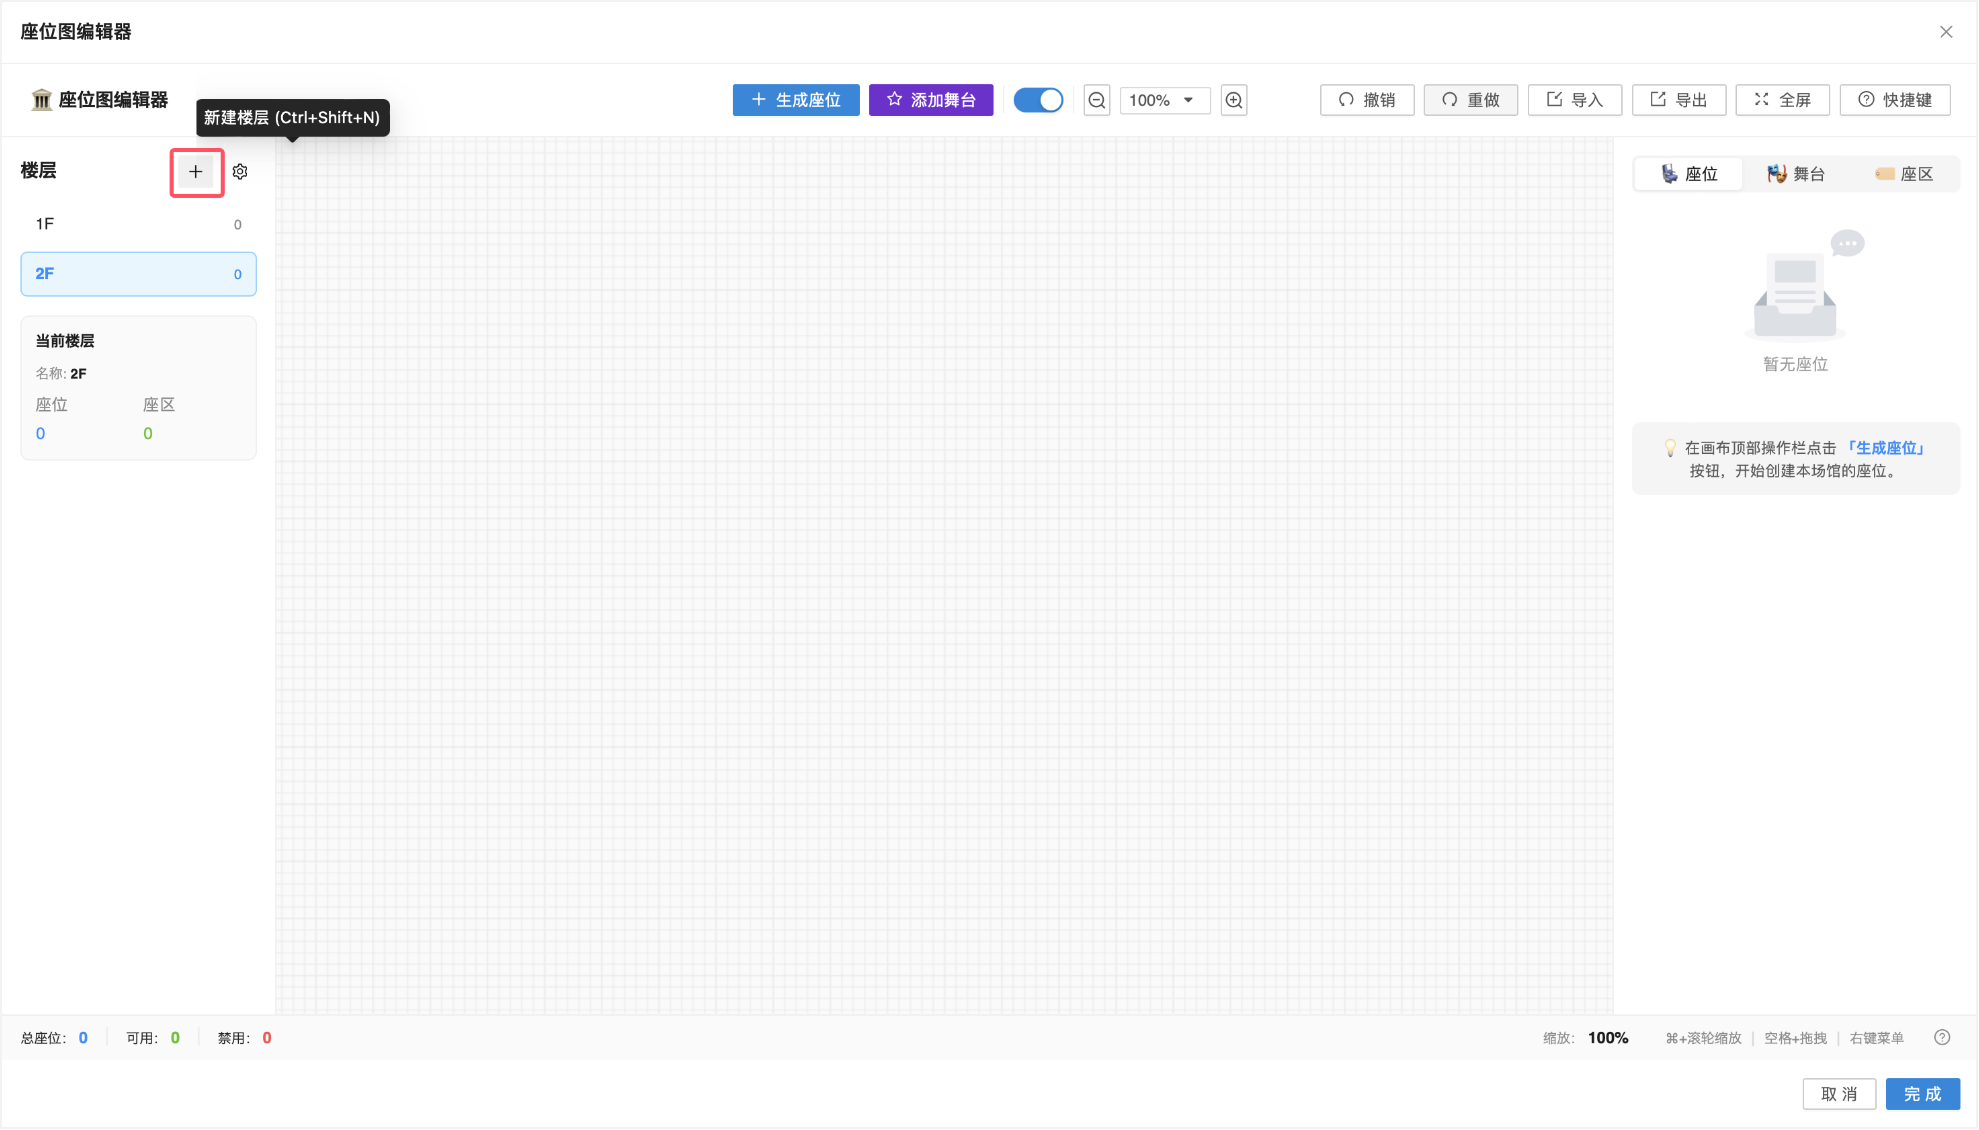Click the 完成 button
This screenshot has height=1130, width=1979.
[x=1922, y=1094]
